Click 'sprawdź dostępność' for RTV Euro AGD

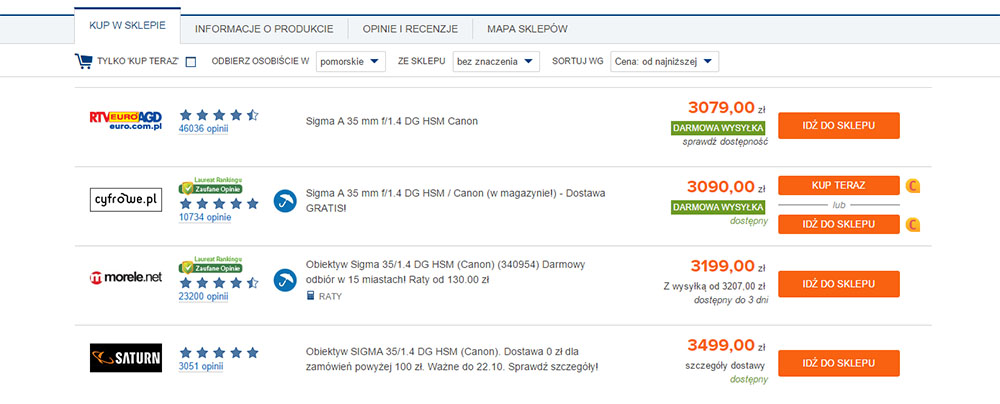point(724,142)
